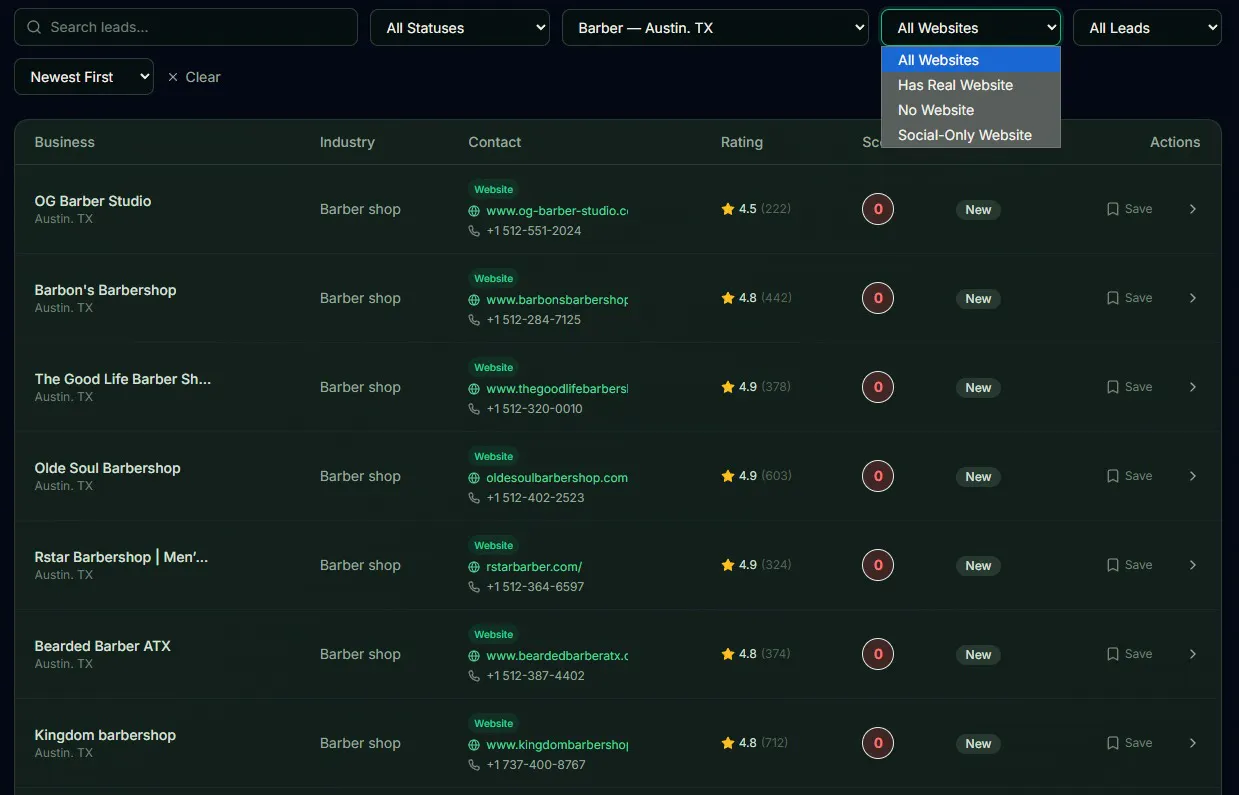
Task: Click phone number +1 512-364-6597
Action: (535, 587)
